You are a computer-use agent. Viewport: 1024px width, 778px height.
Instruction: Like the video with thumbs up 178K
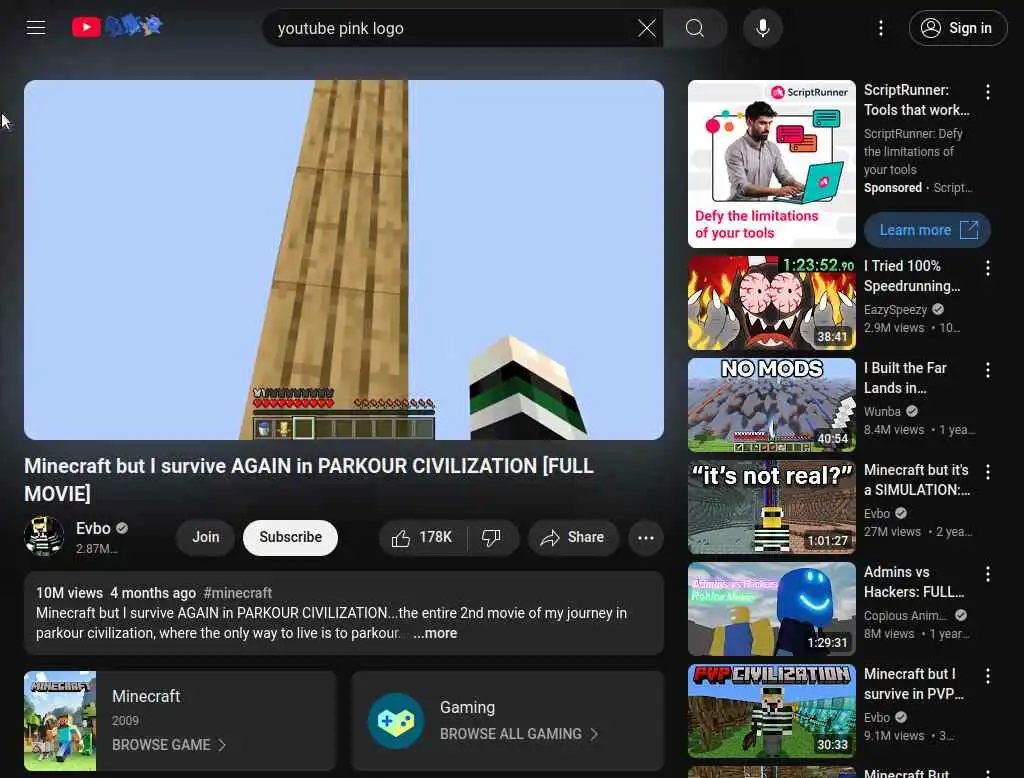click(422, 538)
